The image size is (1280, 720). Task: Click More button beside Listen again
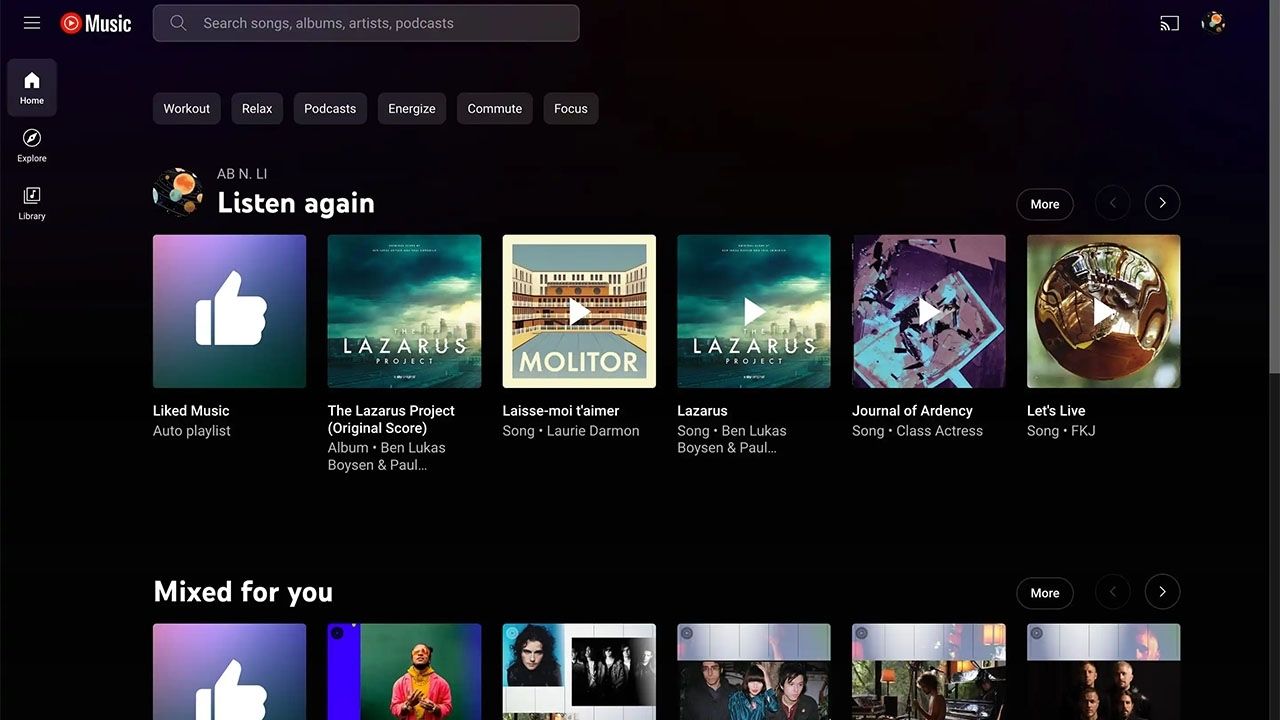[x=1044, y=204]
